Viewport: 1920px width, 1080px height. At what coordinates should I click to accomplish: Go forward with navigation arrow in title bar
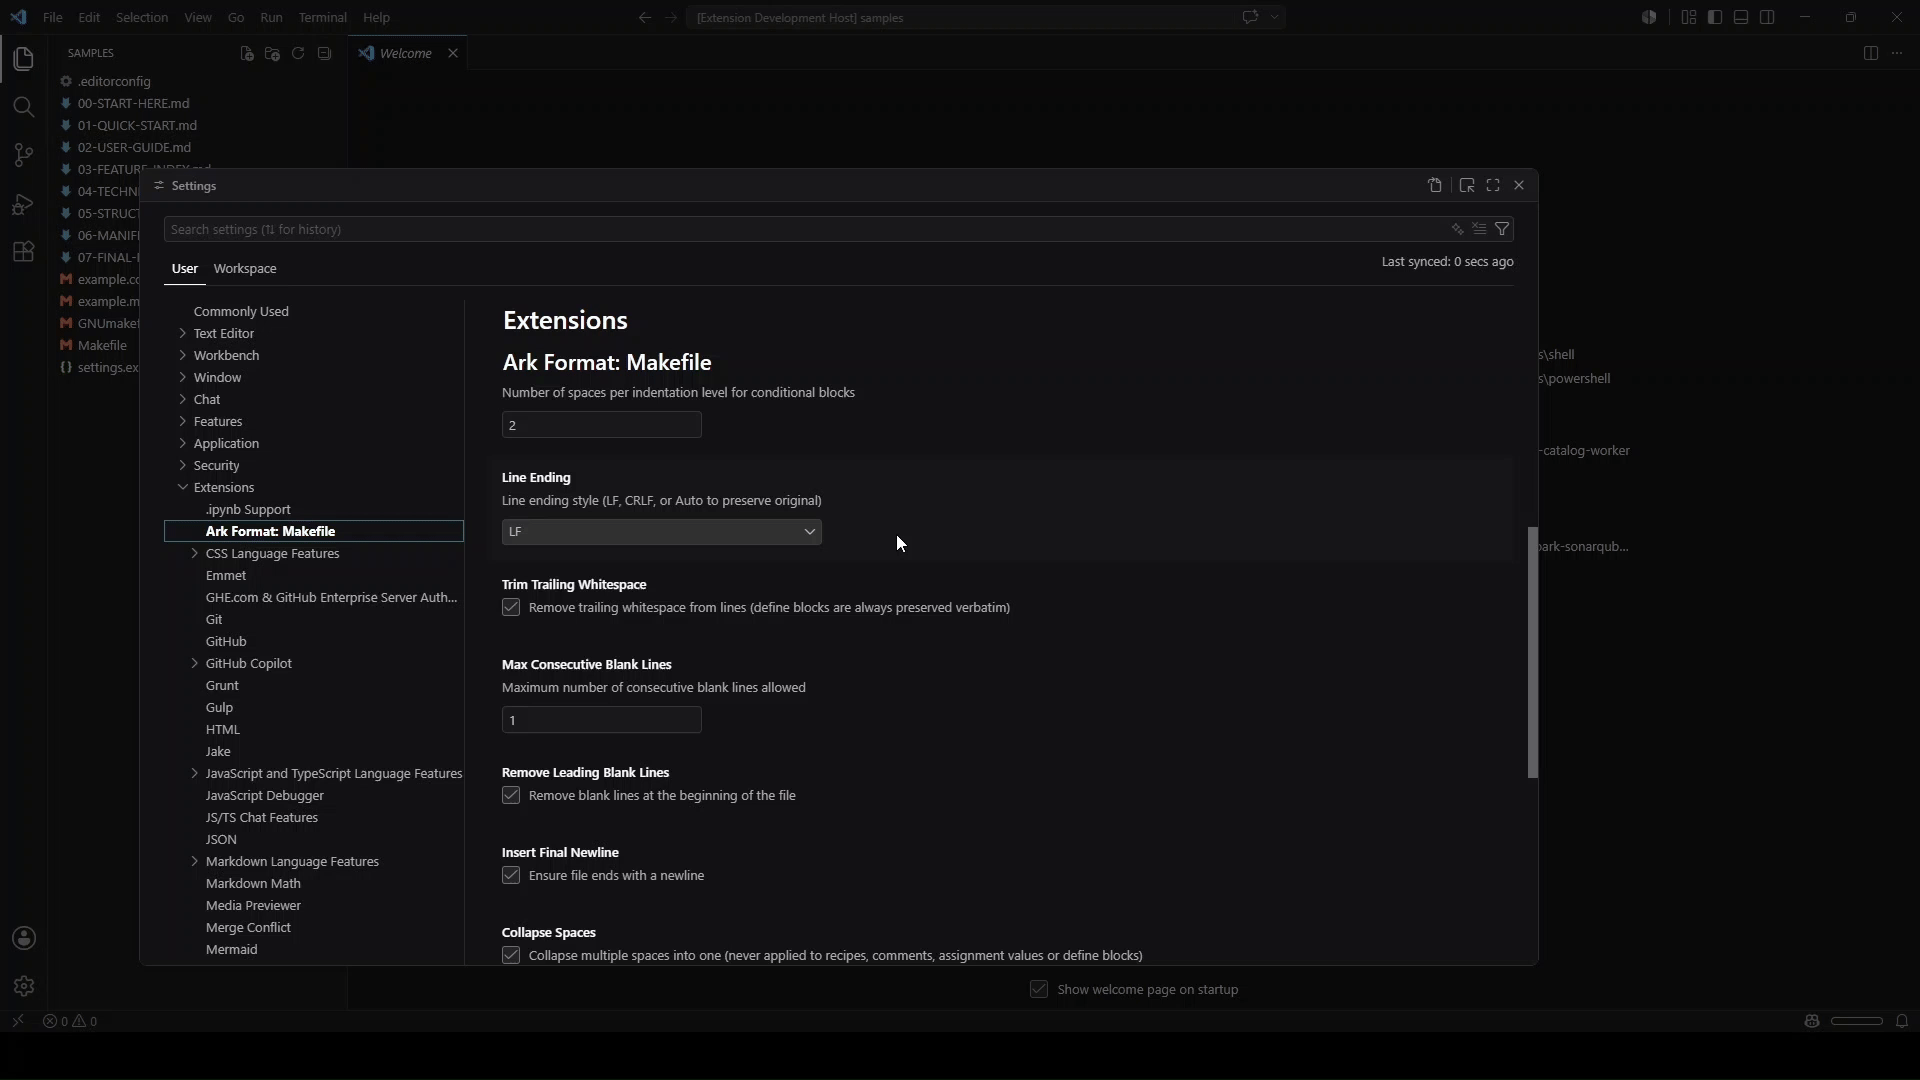671,17
